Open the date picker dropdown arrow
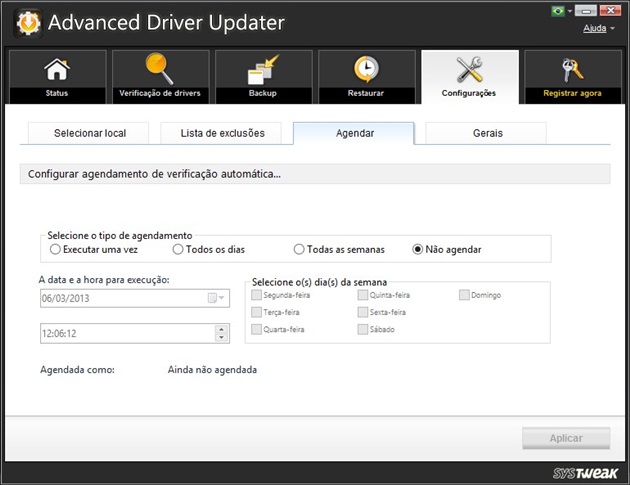630x485 pixels. 222,298
